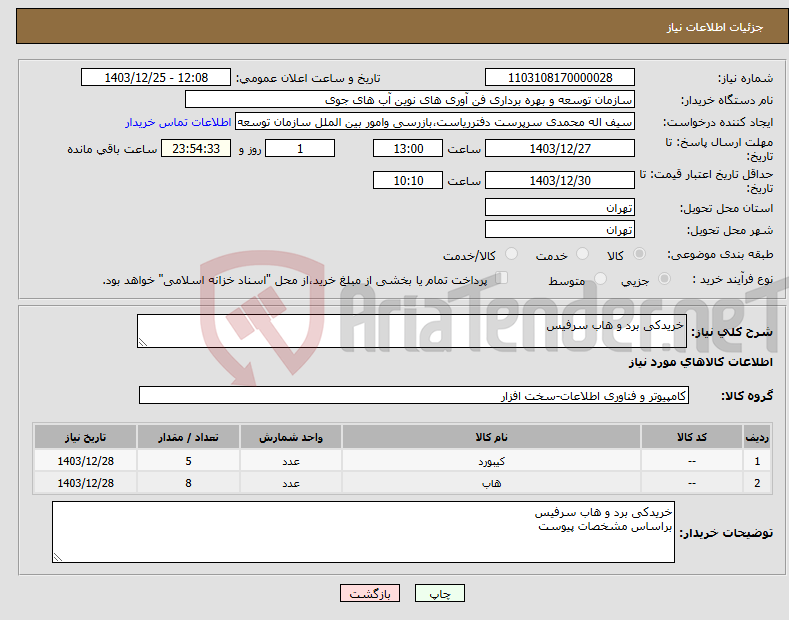This screenshot has height=620, width=789.
Task: Click the announcement date and time field
Action: [156, 78]
